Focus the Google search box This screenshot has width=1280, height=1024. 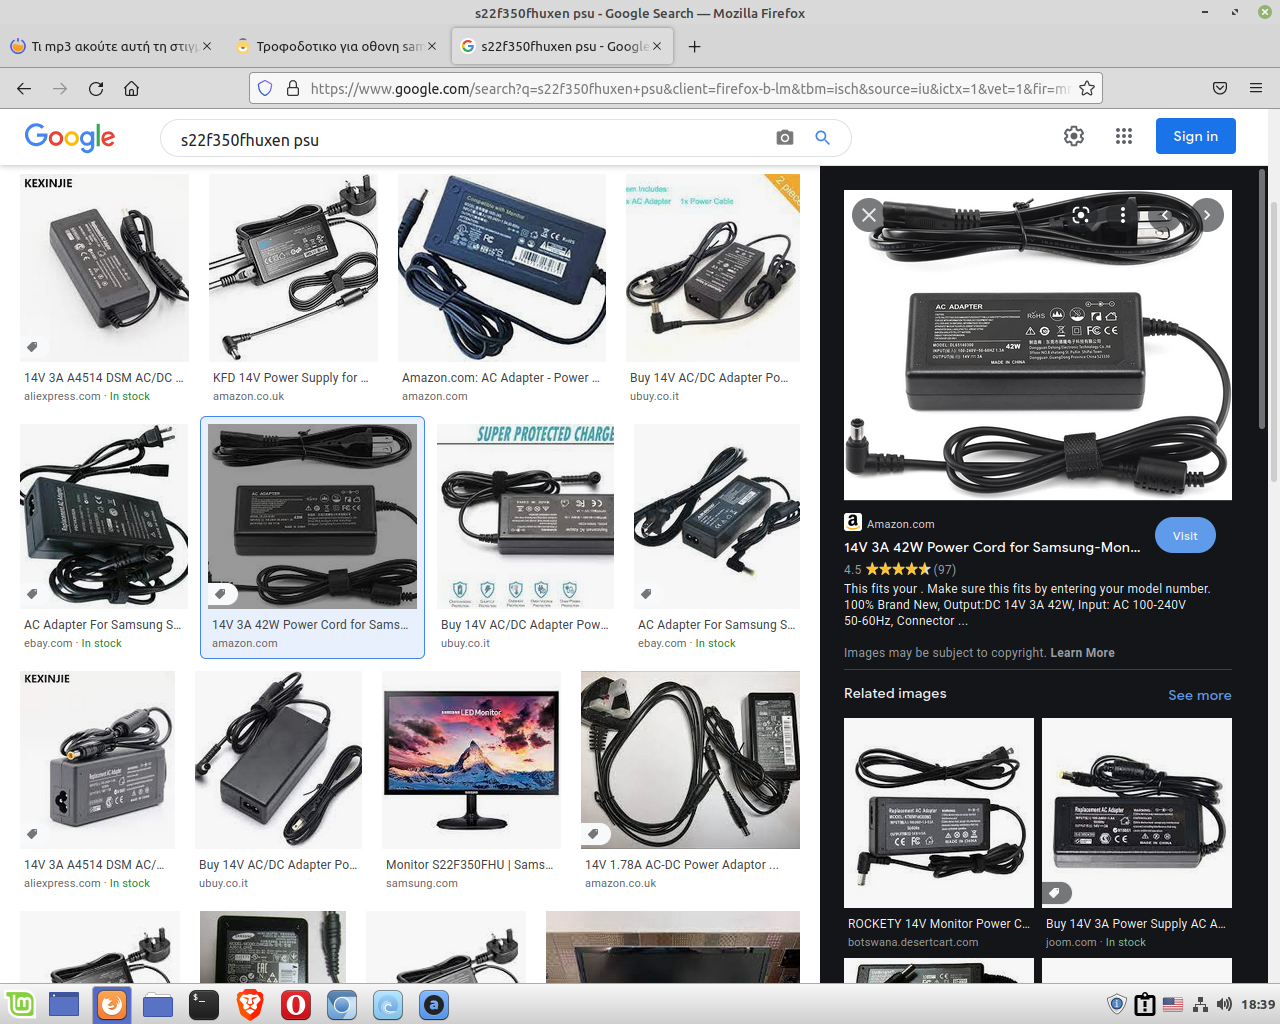tap(470, 139)
